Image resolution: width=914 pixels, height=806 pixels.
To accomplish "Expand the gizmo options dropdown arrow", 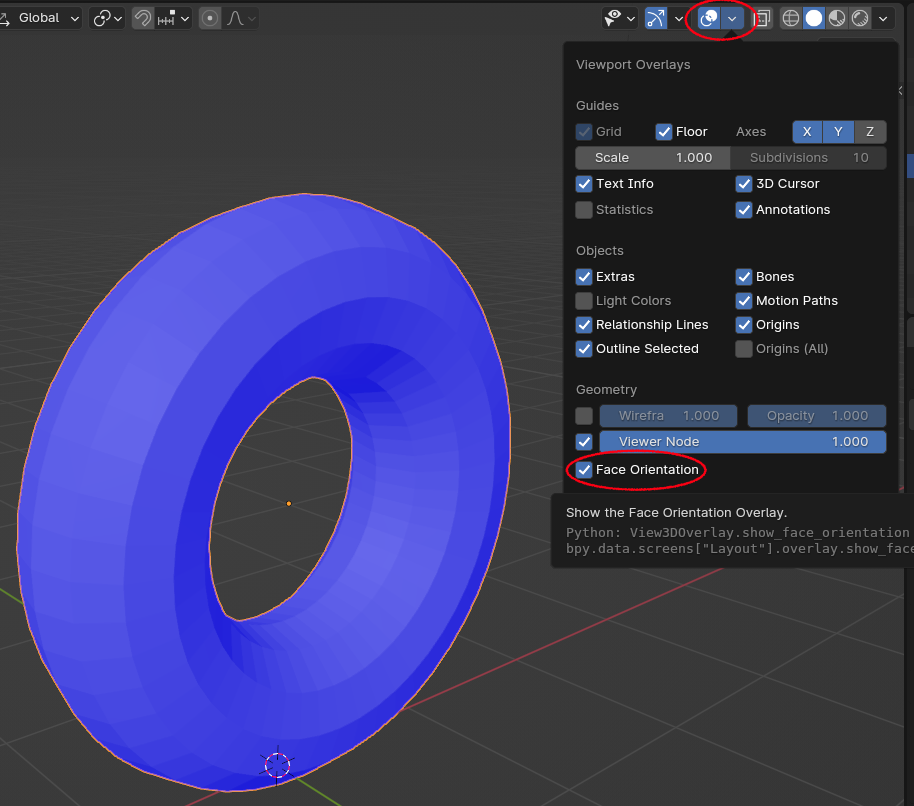I will click(679, 18).
